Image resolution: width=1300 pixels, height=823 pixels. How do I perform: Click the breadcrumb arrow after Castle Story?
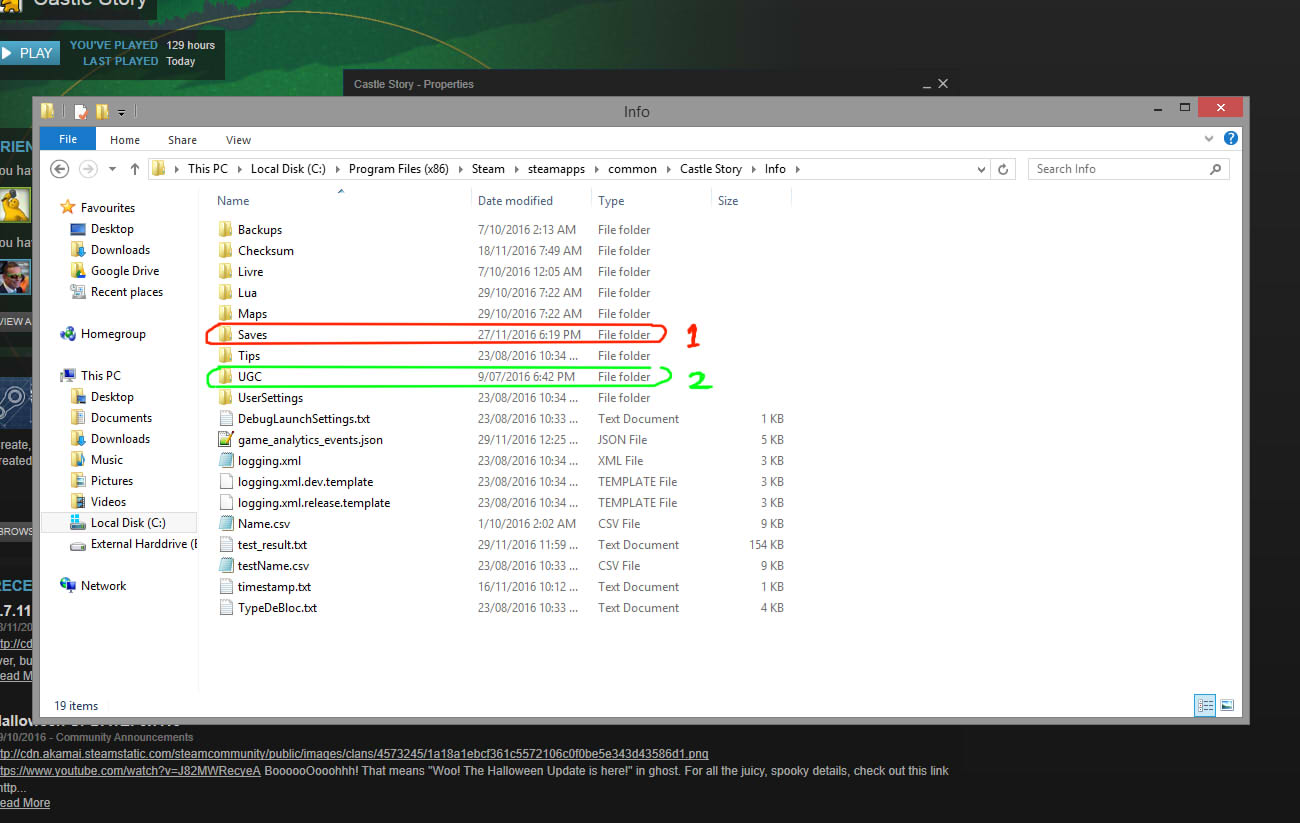753,169
